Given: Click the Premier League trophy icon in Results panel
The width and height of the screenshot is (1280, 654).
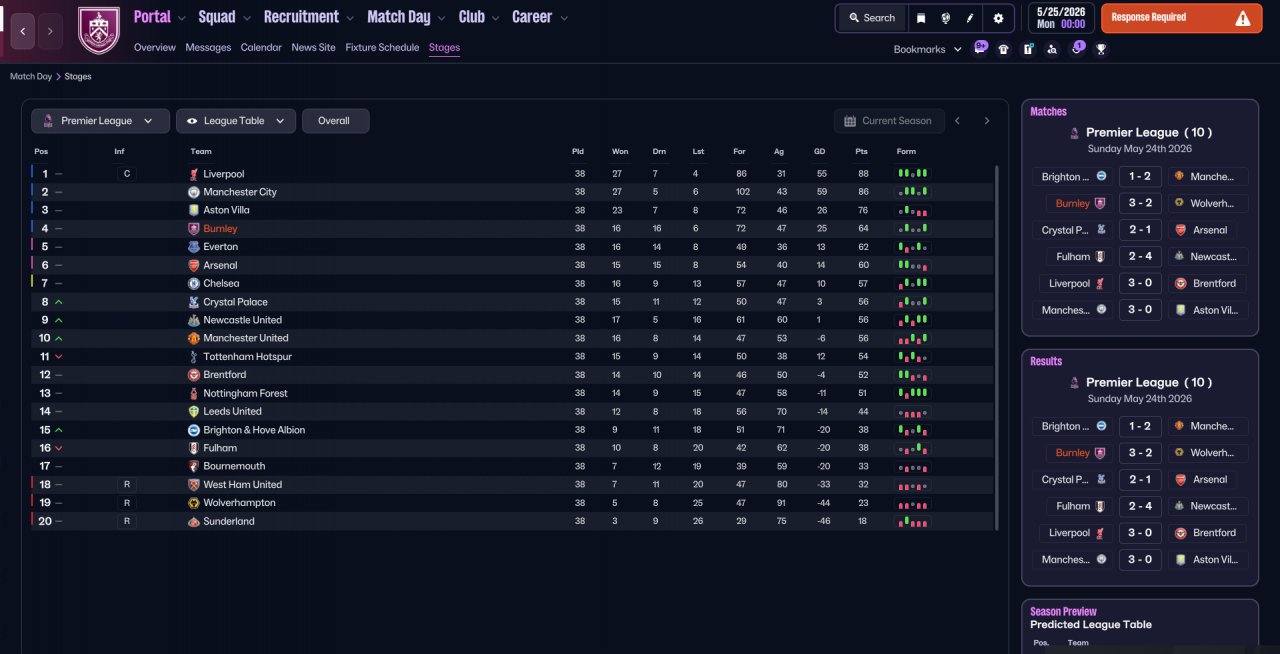Looking at the screenshot, I should (x=1074, y=382).
